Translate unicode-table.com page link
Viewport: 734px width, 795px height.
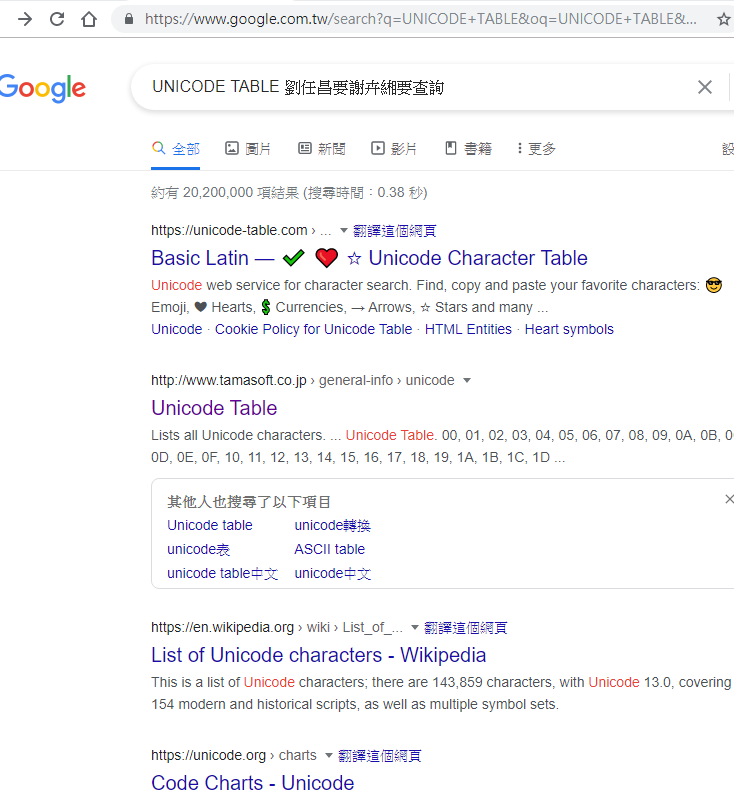click(394, 231)
